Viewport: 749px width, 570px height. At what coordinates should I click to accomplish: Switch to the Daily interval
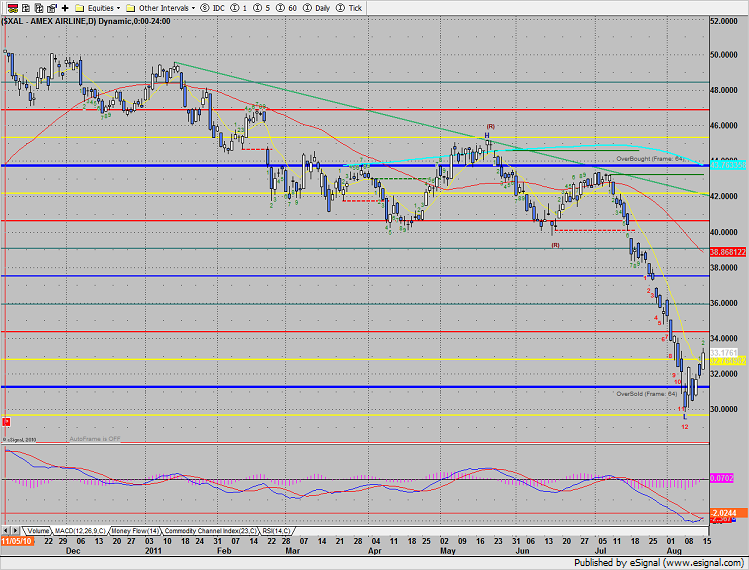coord(316,8)
